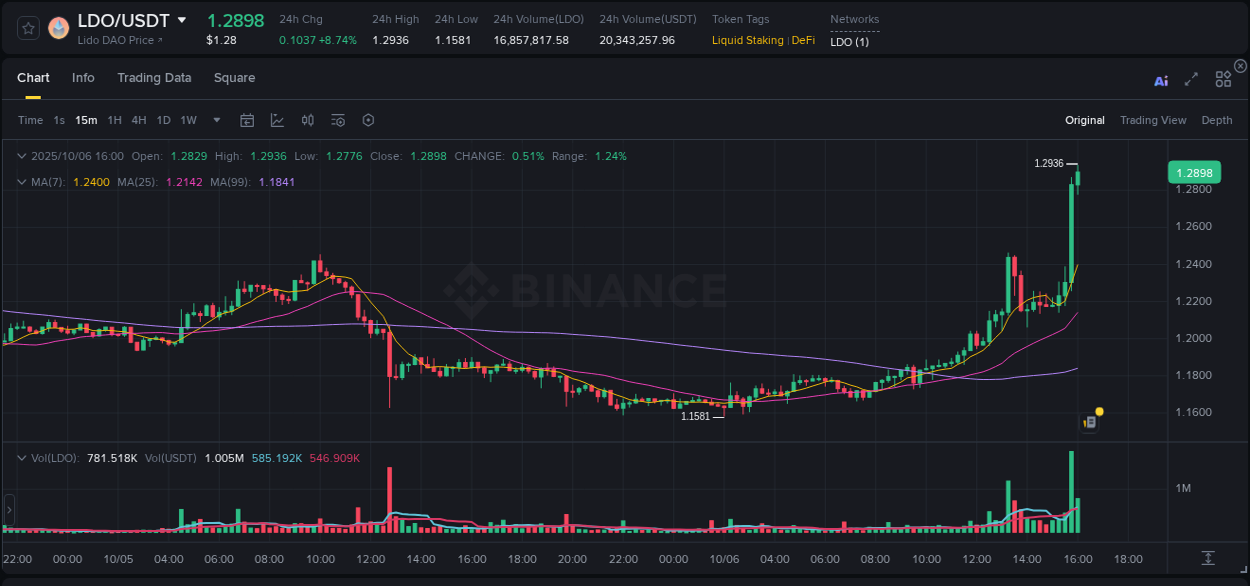The image size is (1250, 586).
Task: Collapse the OHLC data row chevron
Action: (21, 156)
